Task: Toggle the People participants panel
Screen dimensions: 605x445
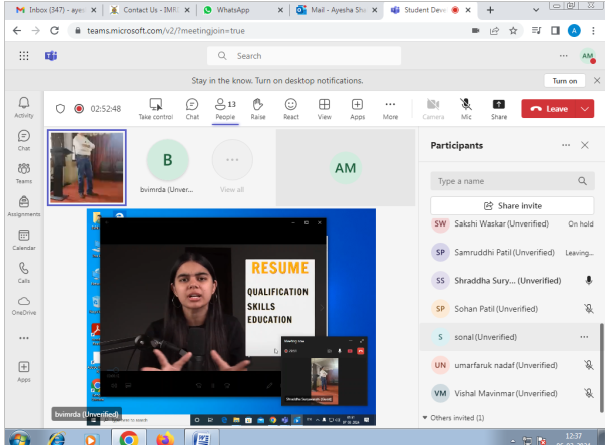Action: pos(224,108)
